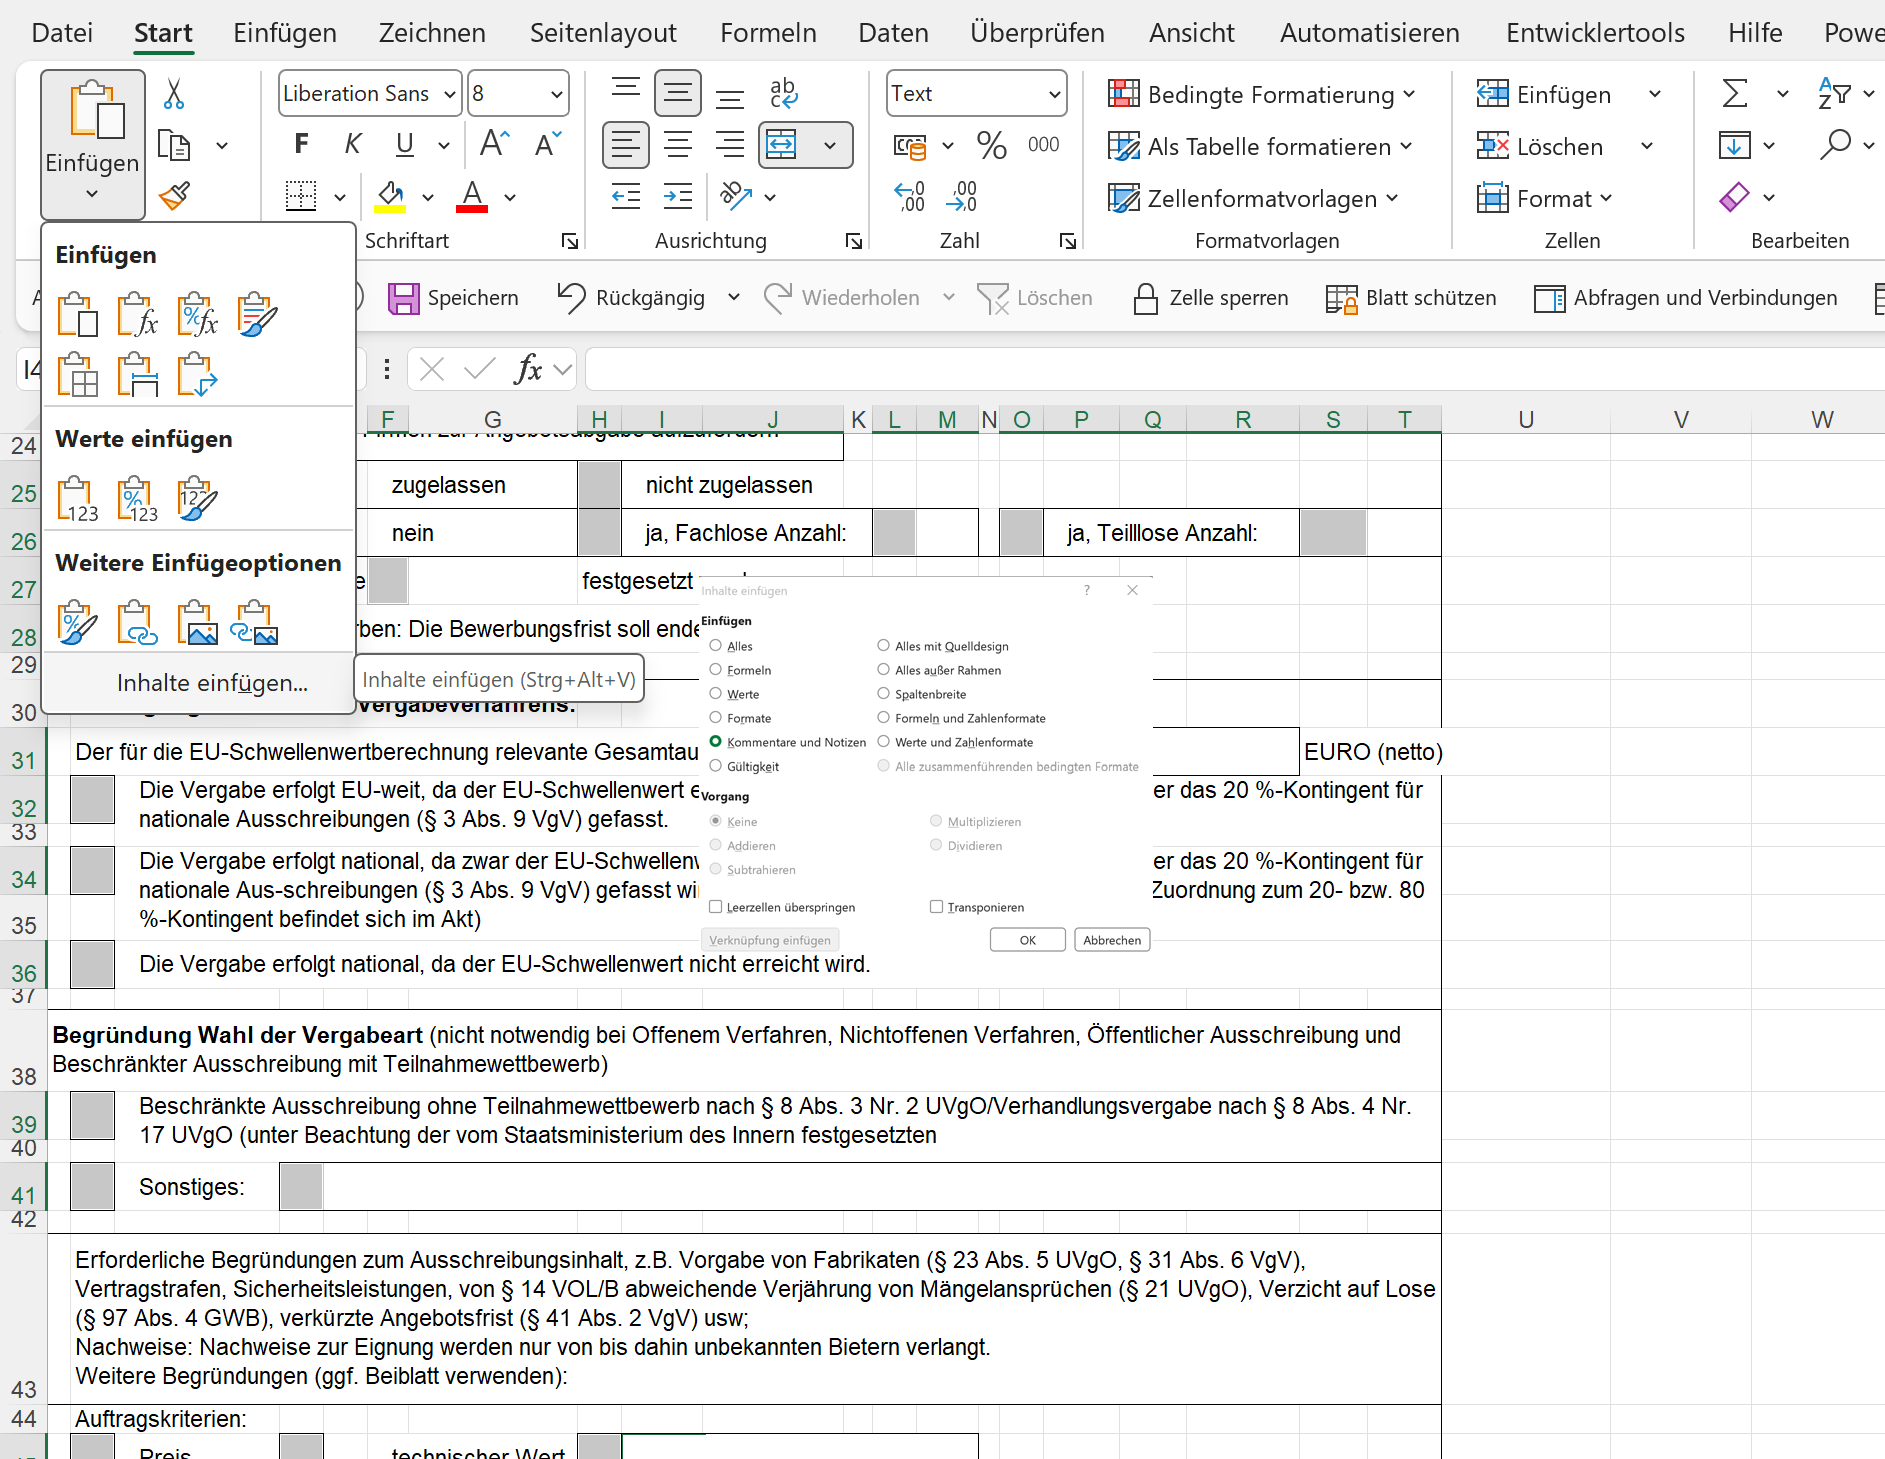The width and height of the screenshot is (1885, 1459).
Task: Click the percent style icon
Action: [991, 146]
